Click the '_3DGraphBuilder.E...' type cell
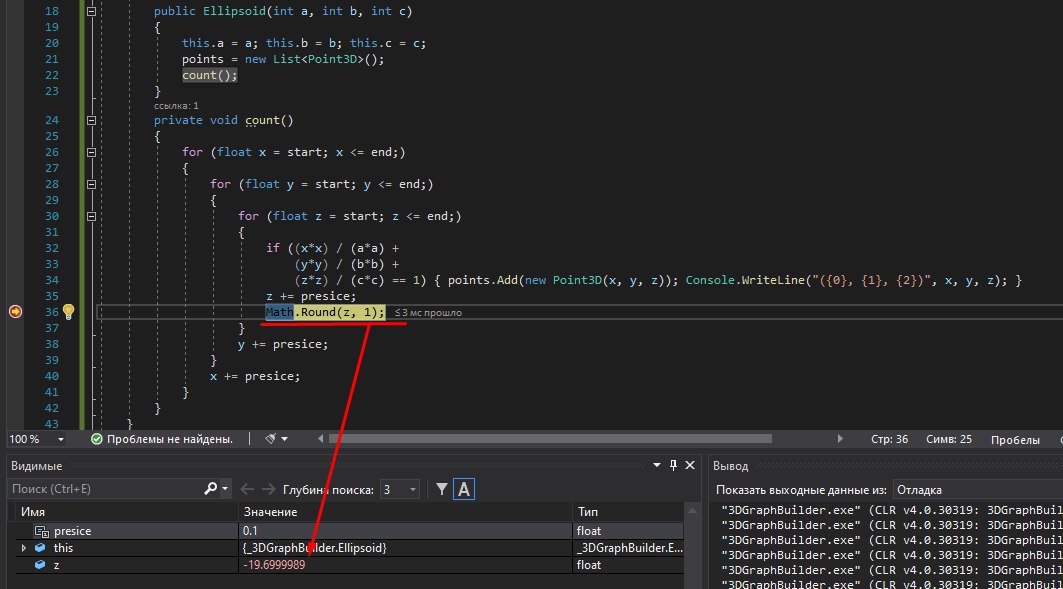Screen dimensions: 1063x589 630,548
